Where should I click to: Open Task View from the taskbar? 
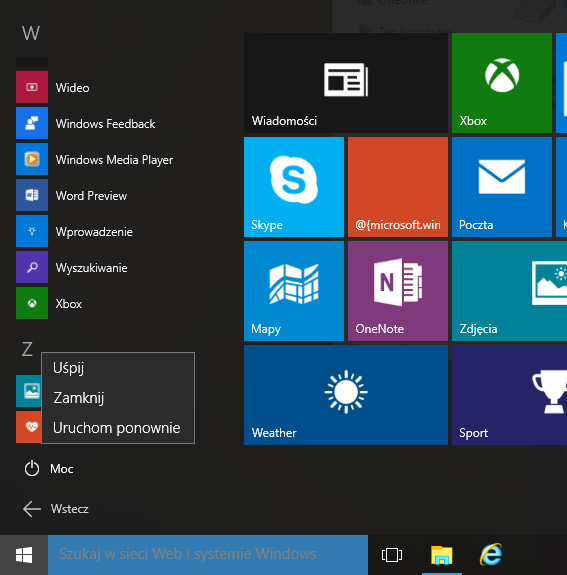point(392,555)
